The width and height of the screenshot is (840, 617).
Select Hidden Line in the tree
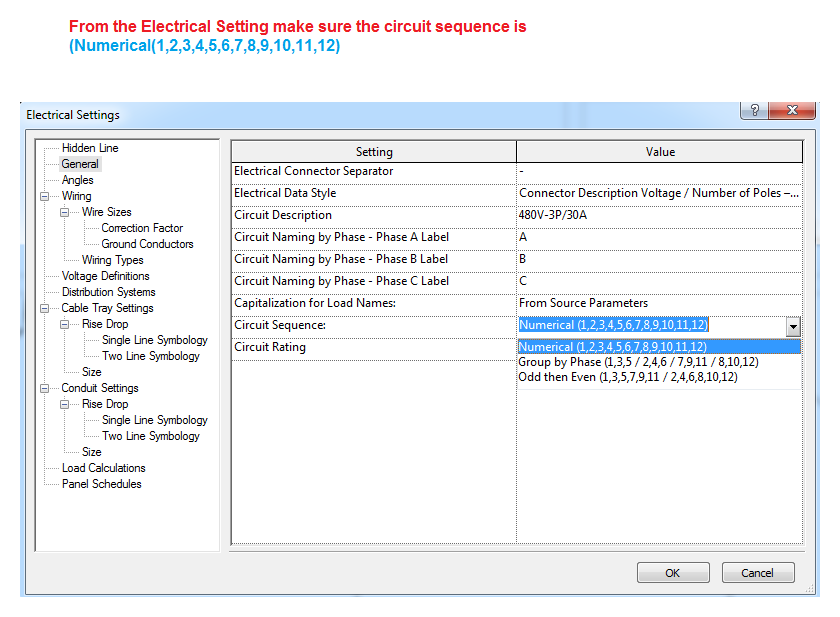tap(90, 148)
